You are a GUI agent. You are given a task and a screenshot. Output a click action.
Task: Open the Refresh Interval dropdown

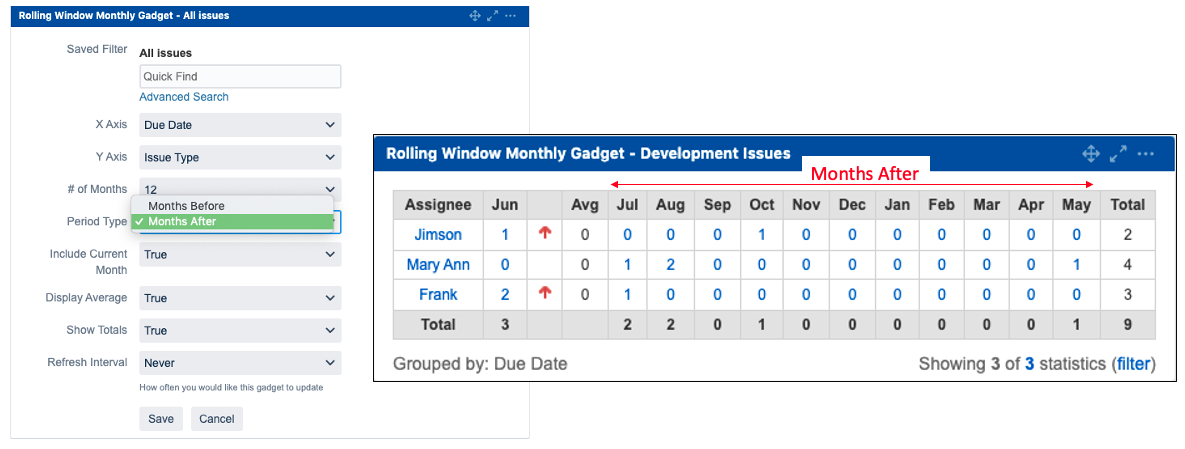(240, 363)
